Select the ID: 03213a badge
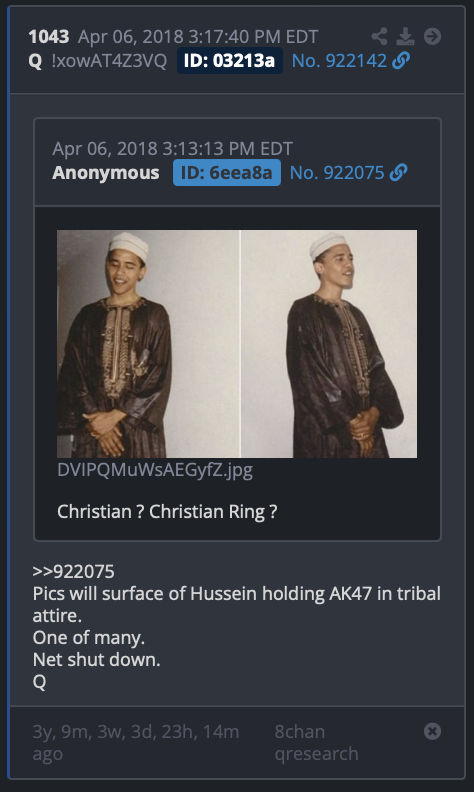The image size is (474, 792). point(229,61)
